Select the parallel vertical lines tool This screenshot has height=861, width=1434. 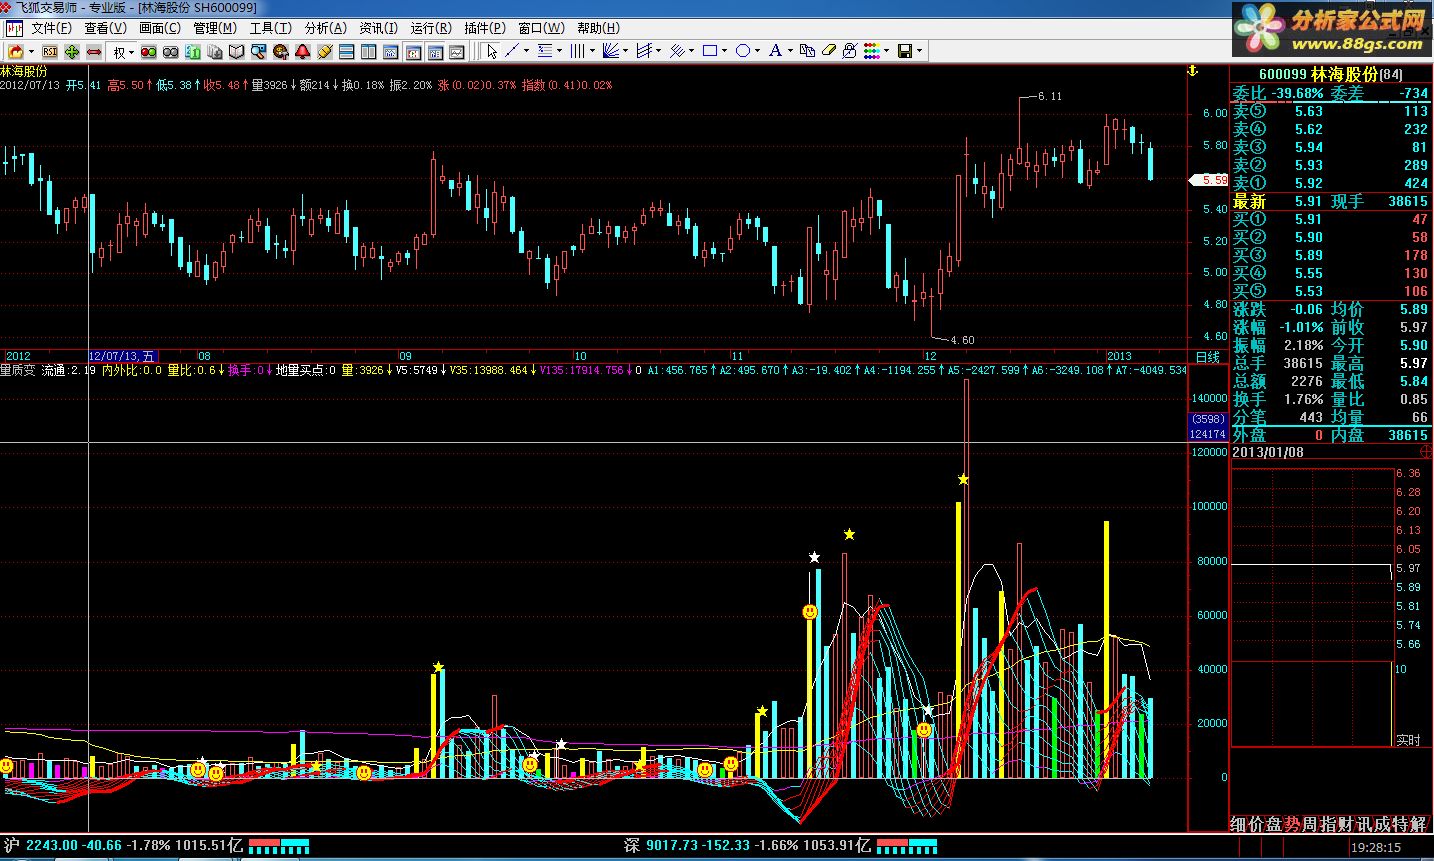577,51
